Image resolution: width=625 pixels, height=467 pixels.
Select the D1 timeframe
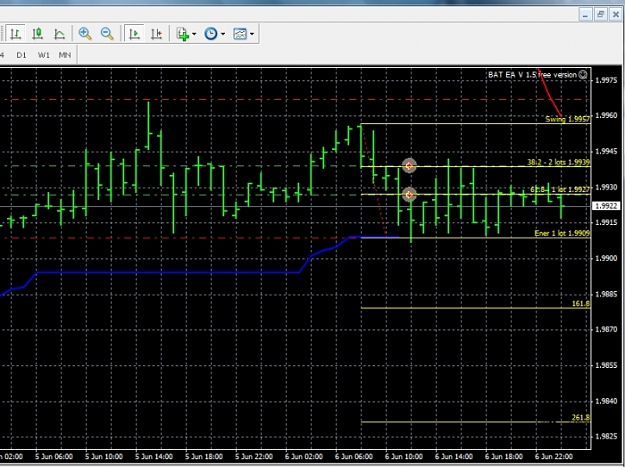point(22,55)
